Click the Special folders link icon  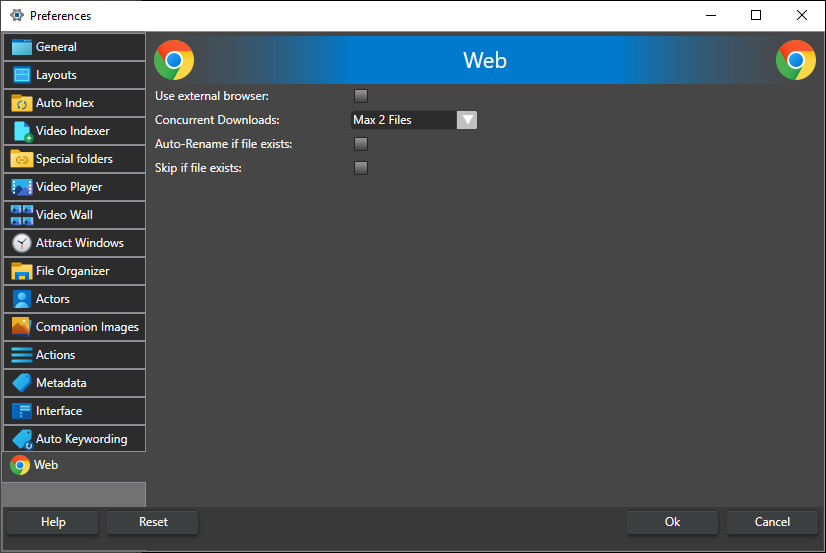coord(21,159)
